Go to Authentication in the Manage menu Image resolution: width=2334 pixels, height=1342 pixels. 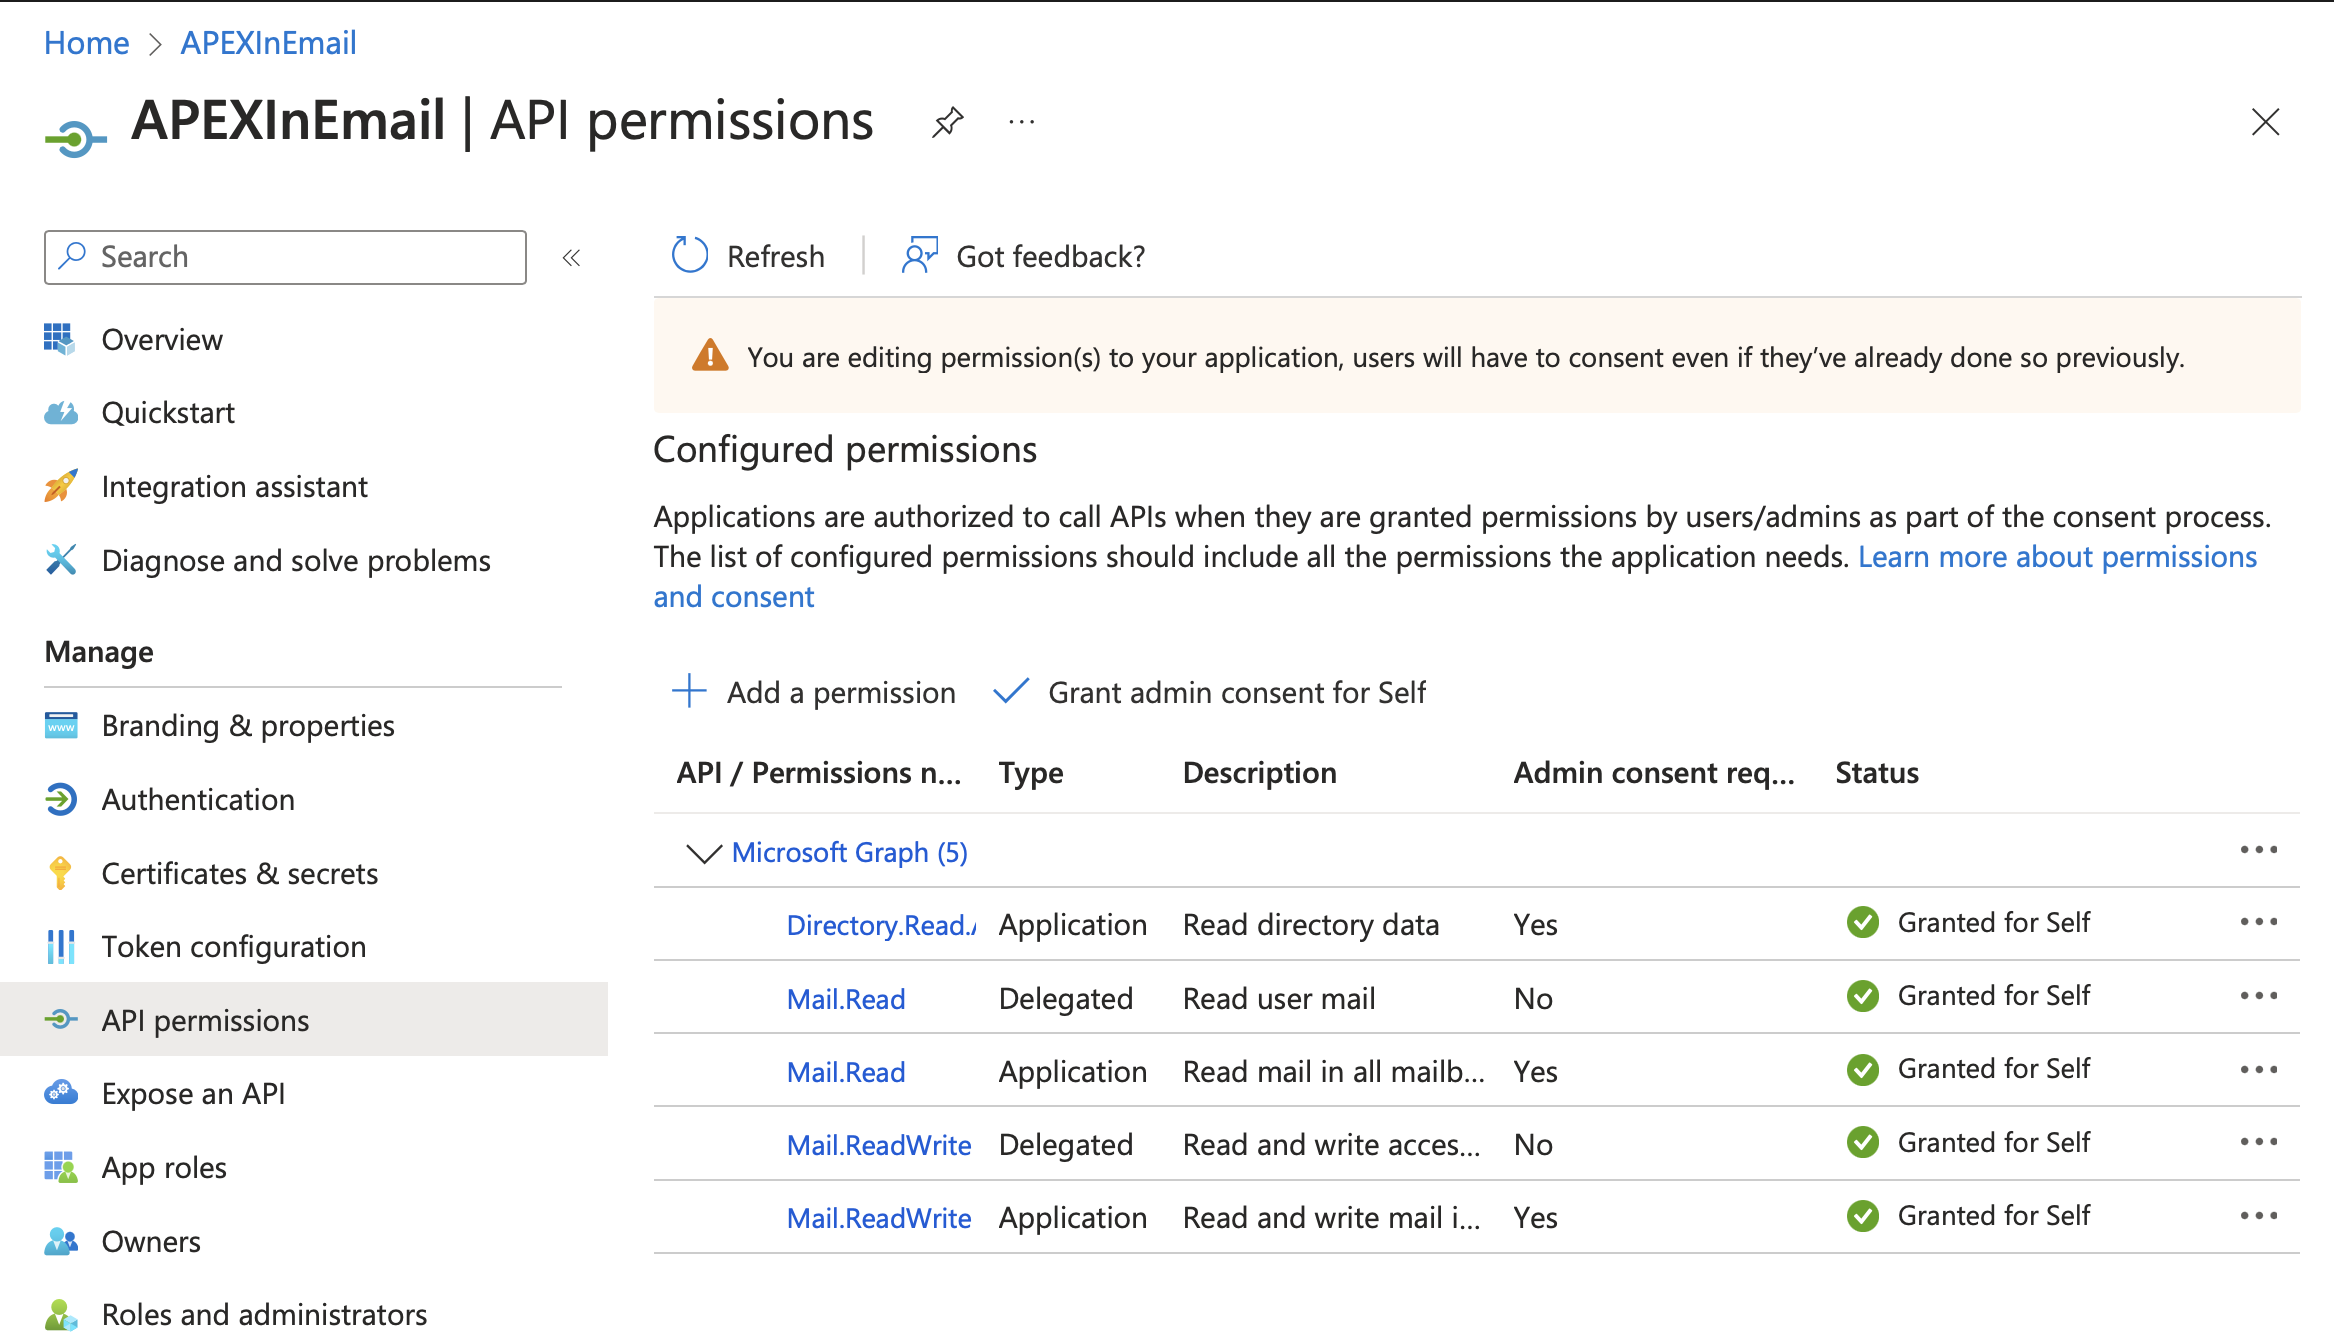pyautogui.click(x=198, y=799)
